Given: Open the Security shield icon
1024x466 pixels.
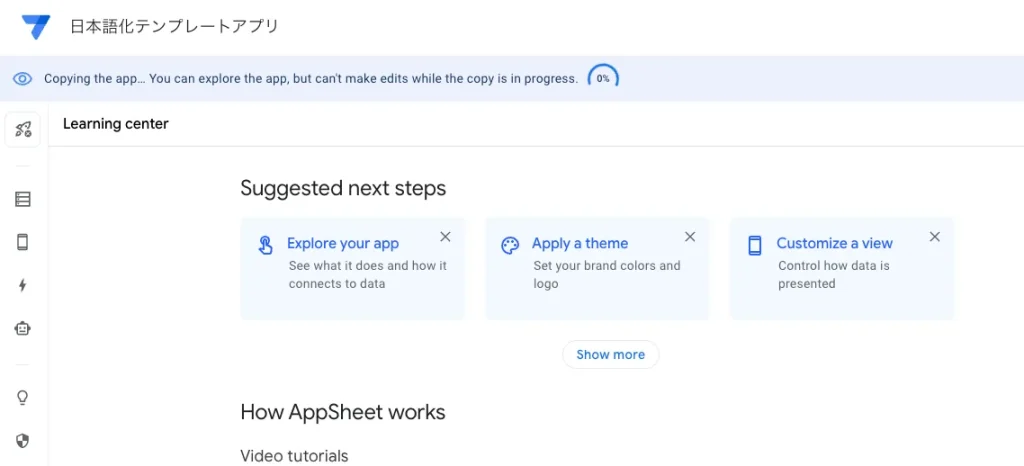Looking at the screenshot, I should click(x=23, y=440).
